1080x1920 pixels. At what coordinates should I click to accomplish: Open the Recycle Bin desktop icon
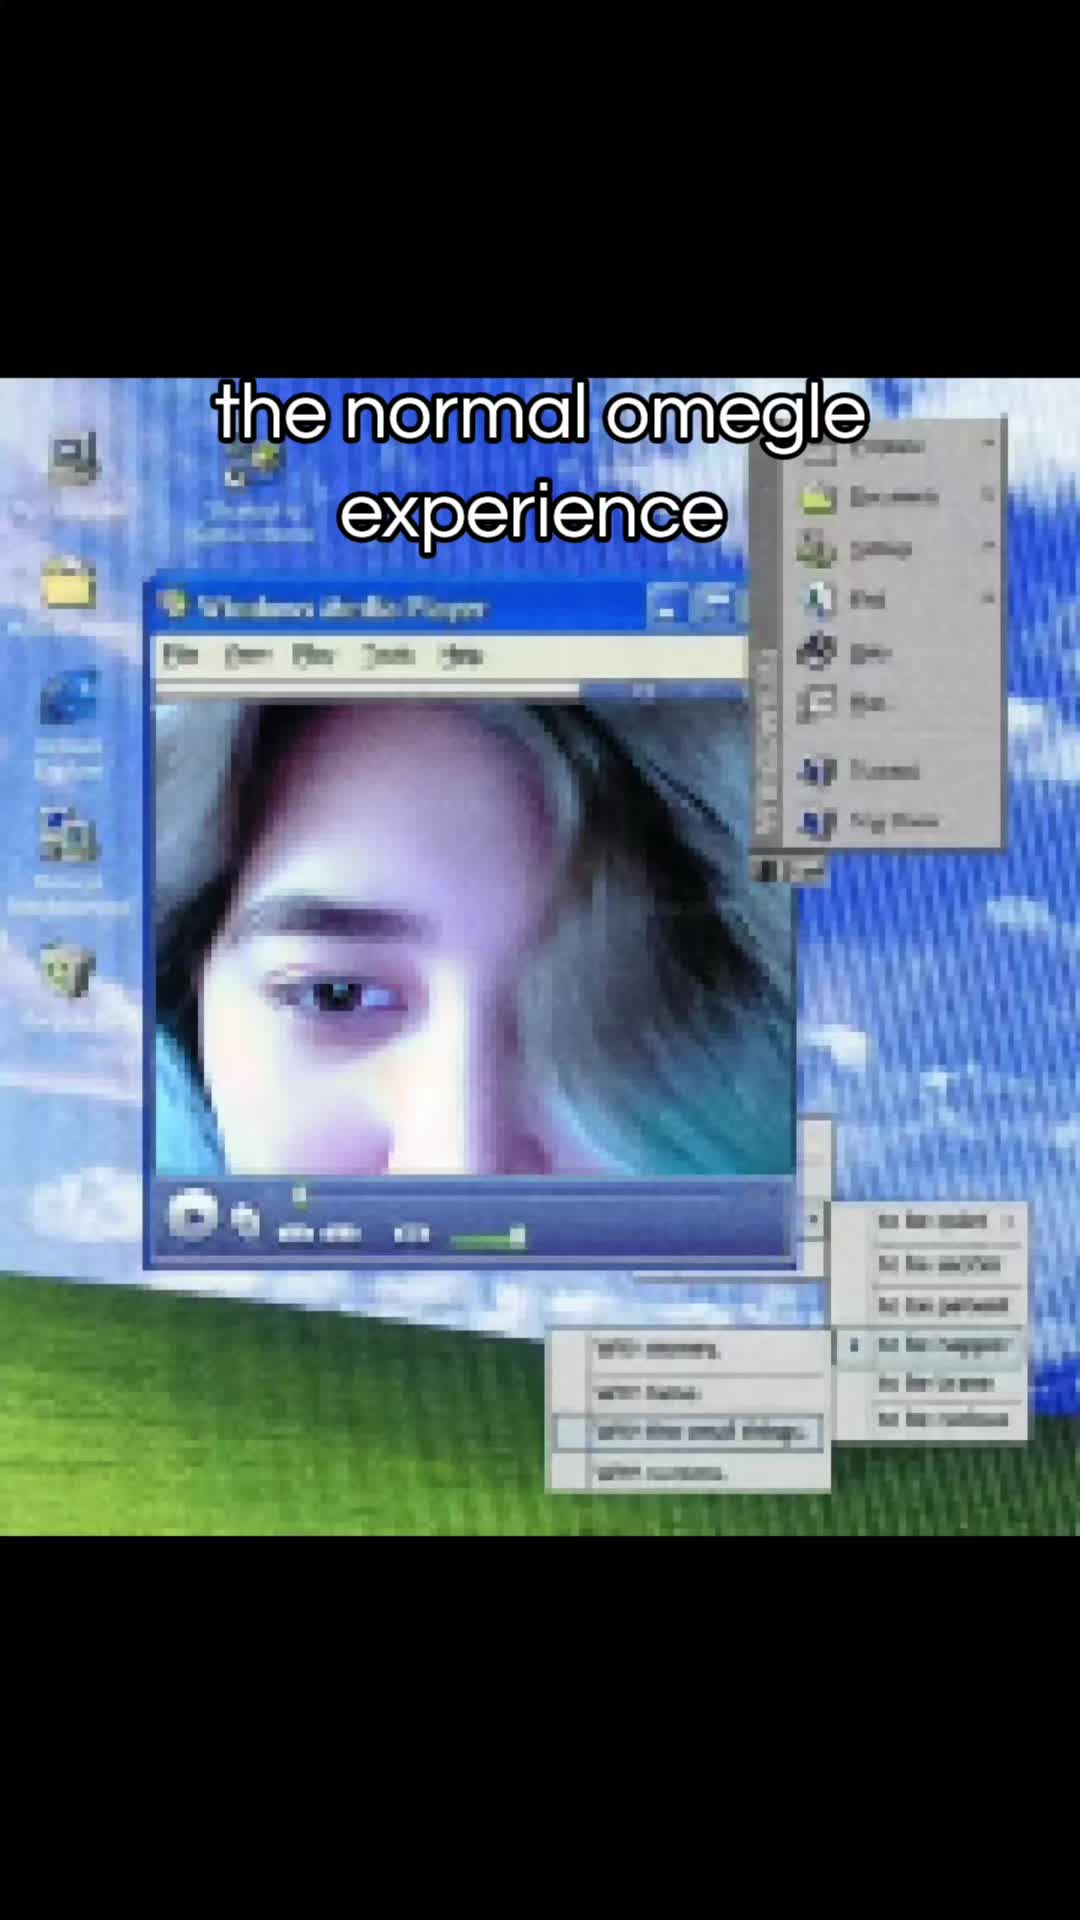(x=68, y=970)
